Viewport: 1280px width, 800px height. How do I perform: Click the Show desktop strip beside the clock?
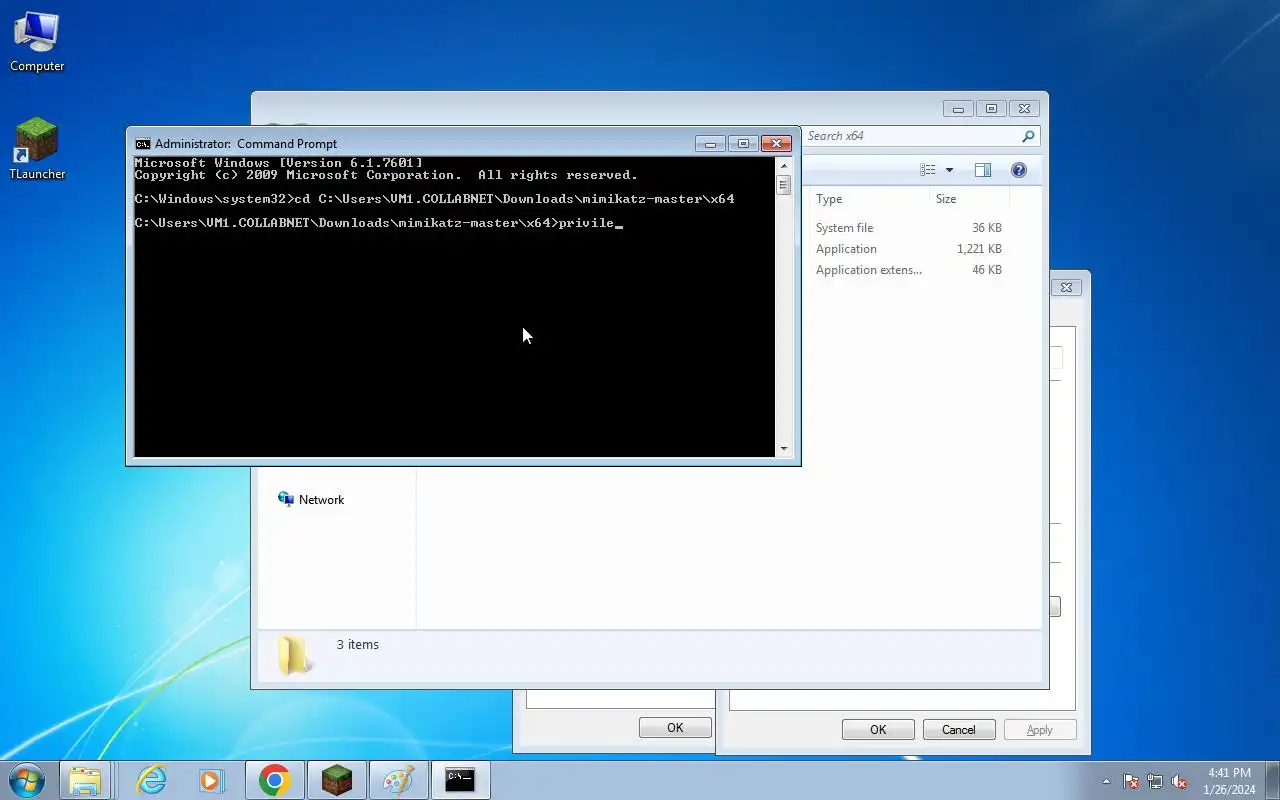click(1272, 781)
